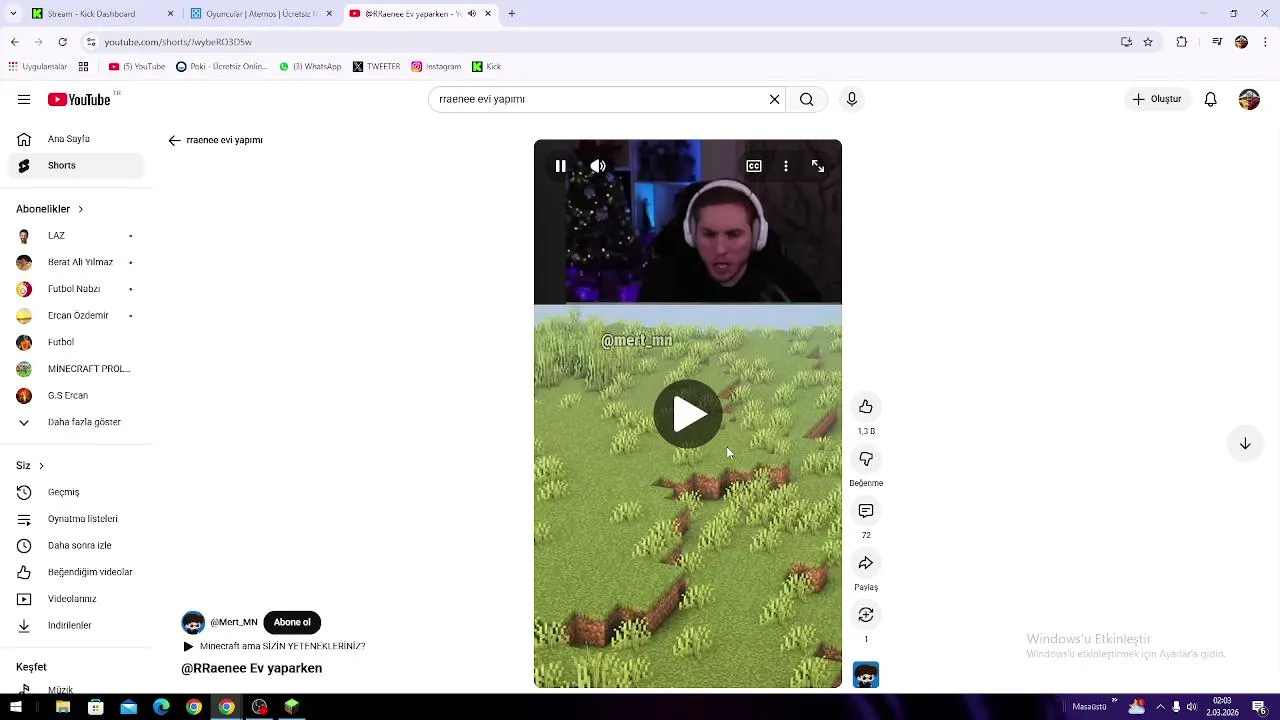Open Ercan Özdemir channel
This screenshot has height=720, width=1280.
(x=76, y=316)
